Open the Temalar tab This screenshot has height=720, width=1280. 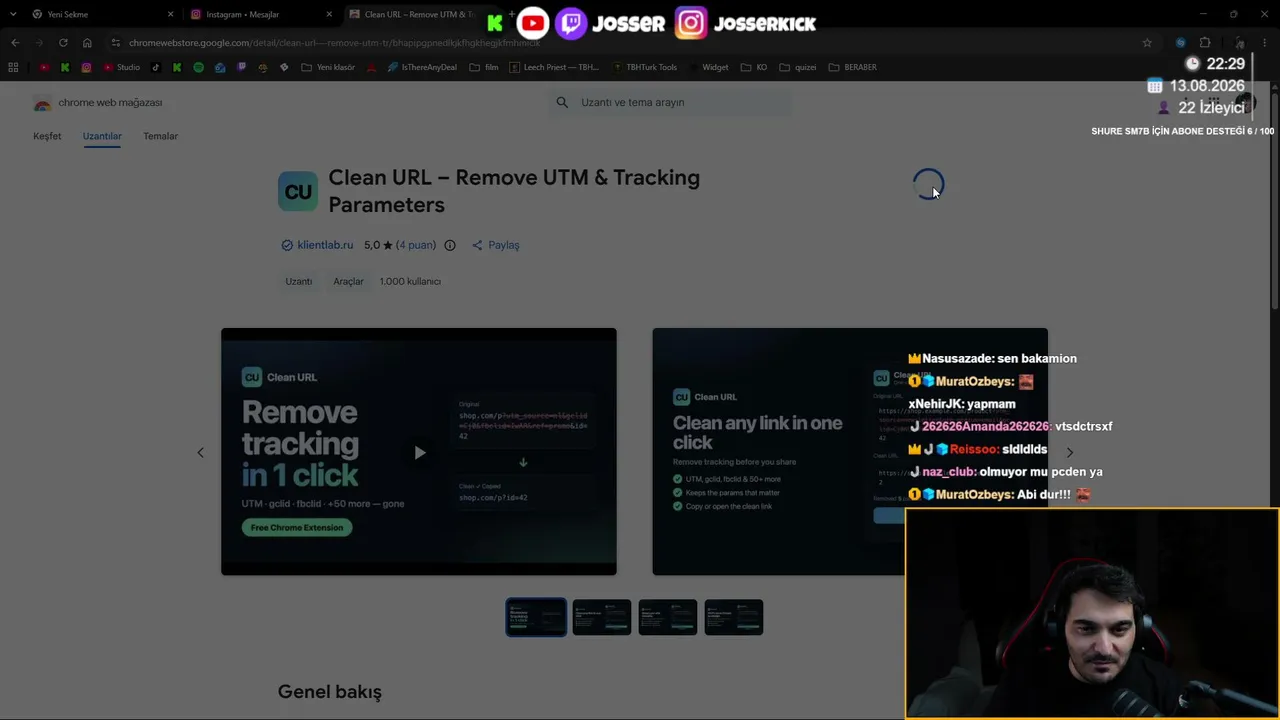[x=160, y=136]
